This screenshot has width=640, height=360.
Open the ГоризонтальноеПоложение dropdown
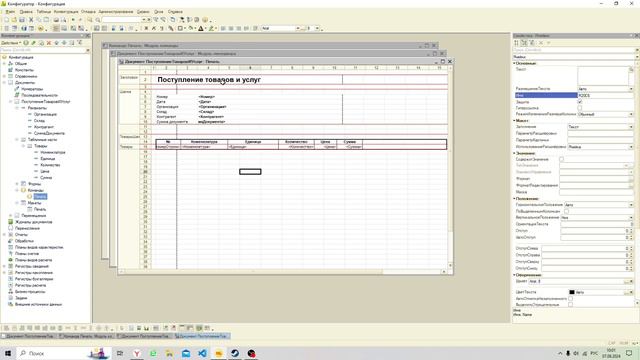coord(631,204)
